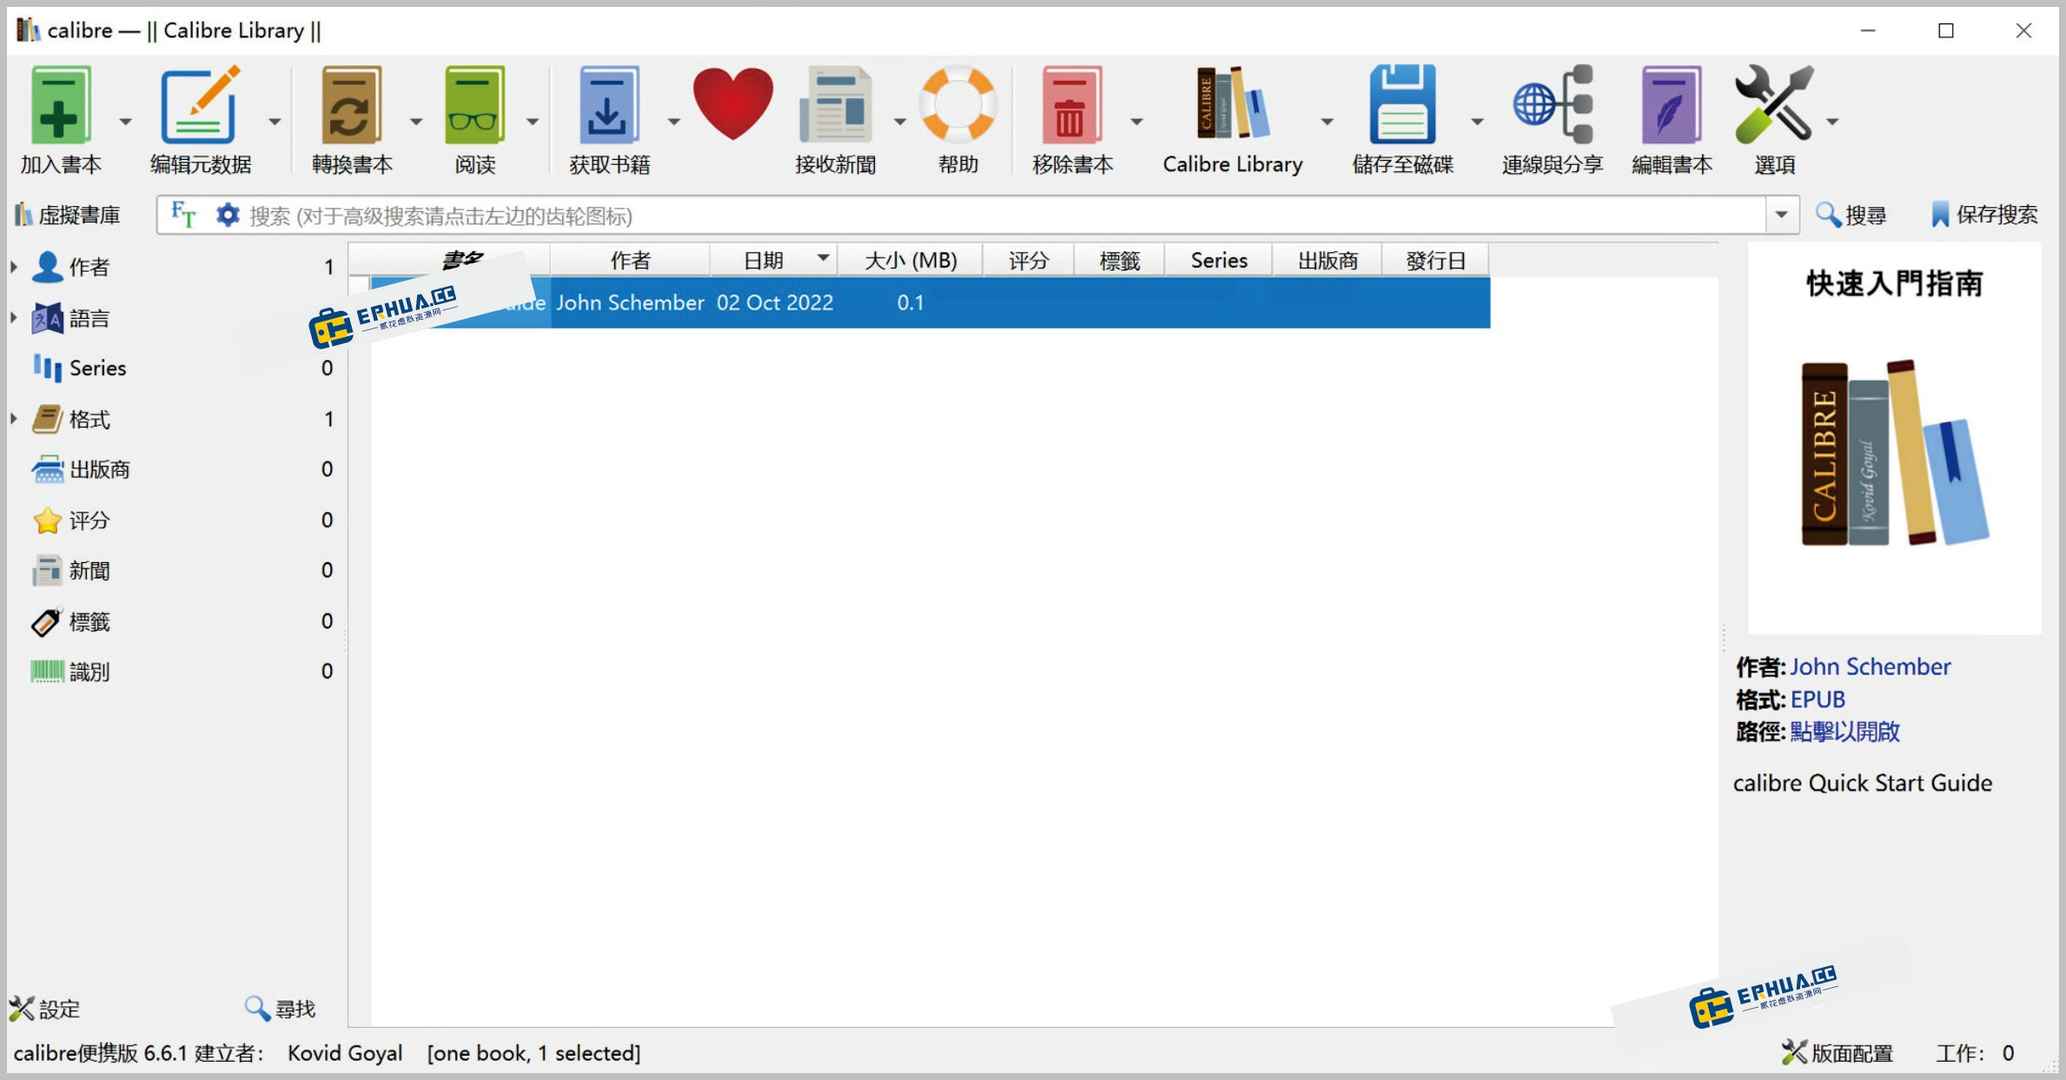Sort by the 標籤 column header
The width and height of the screenshot is (2066, 1080).
click(x=1119, y=260)
